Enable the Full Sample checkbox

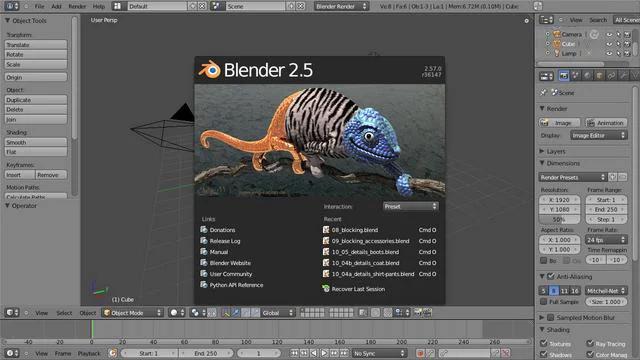point(543,302)
